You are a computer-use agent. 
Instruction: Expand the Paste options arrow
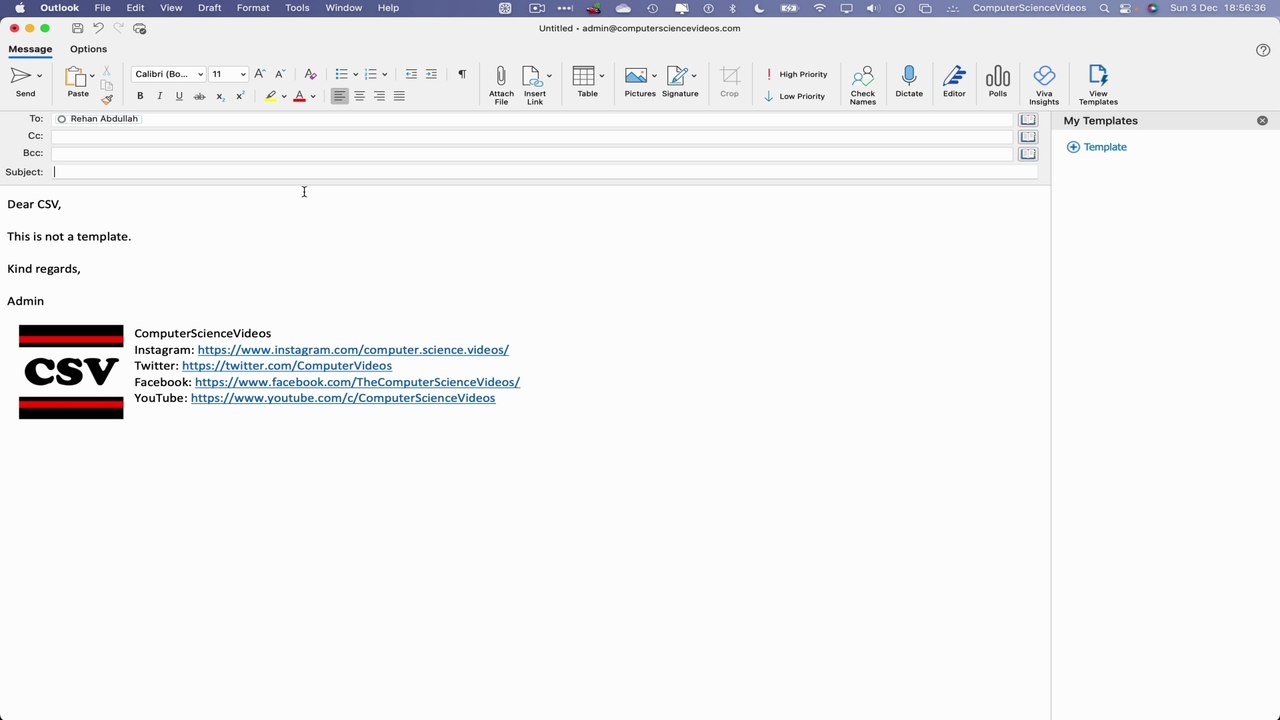92,76
